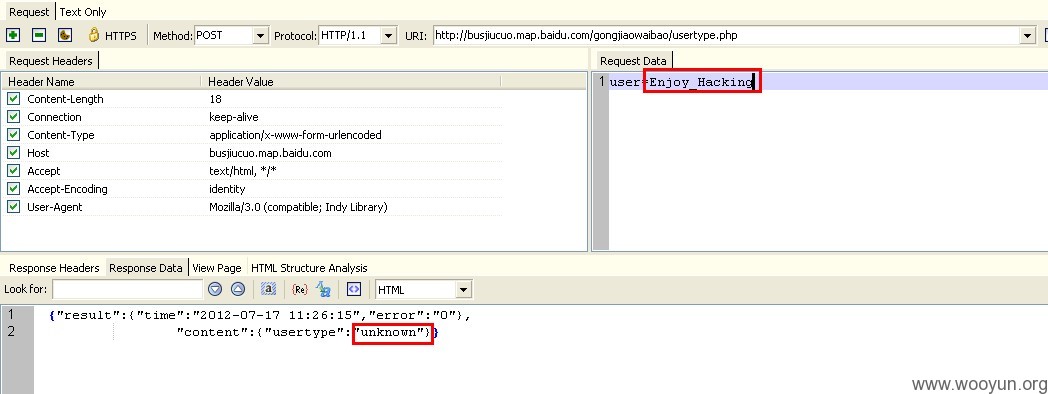1048x394 pixels.
Task: Select the Accept value 'text/html, */*'
Action: point(243,171)
